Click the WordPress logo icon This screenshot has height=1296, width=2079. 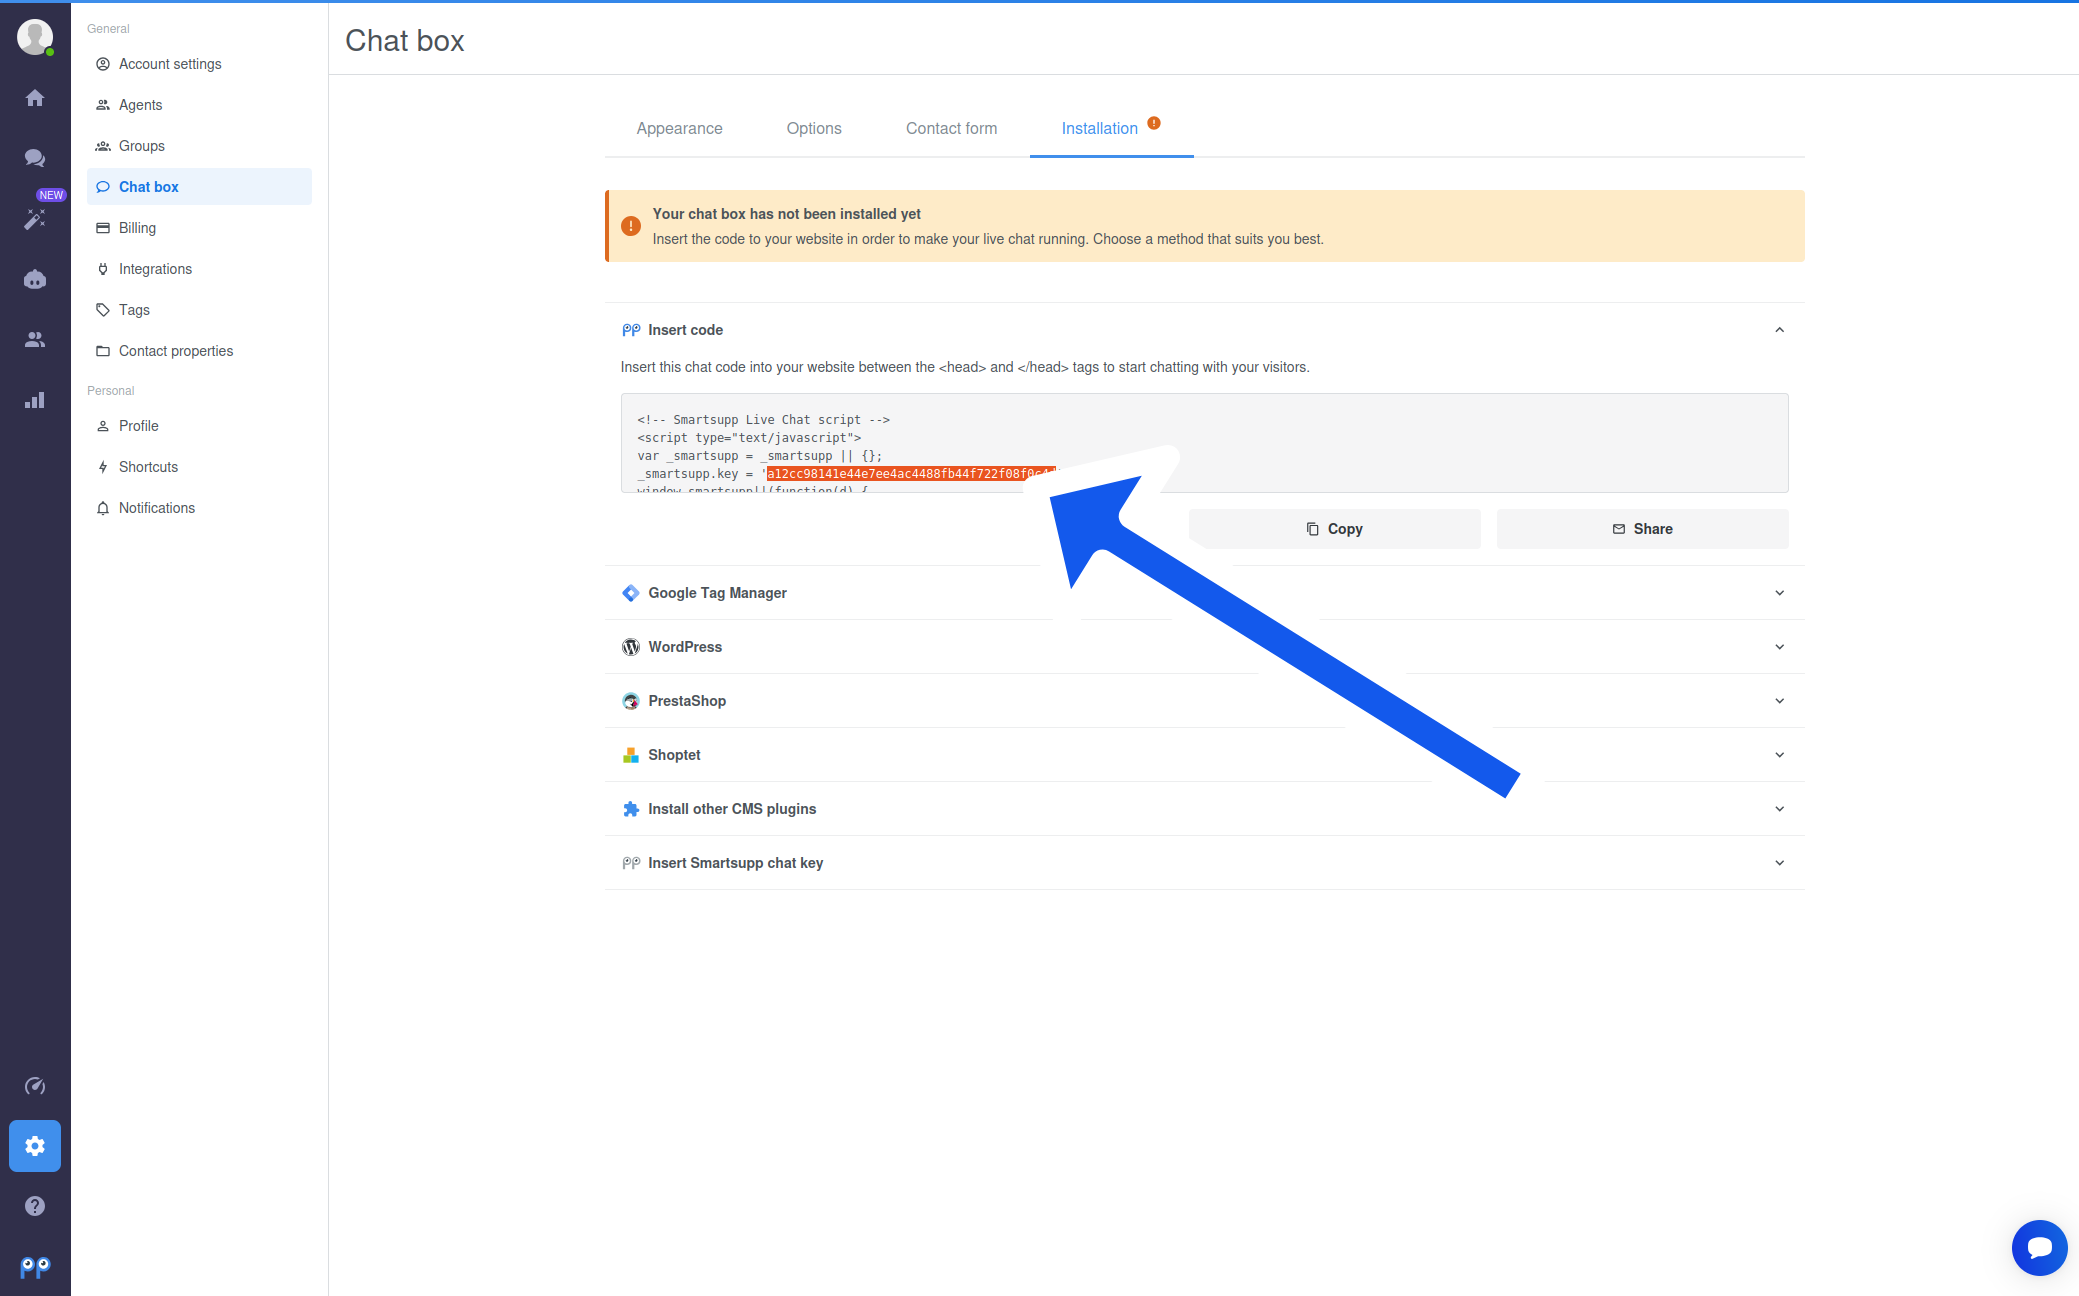click(x=631, y=647)
